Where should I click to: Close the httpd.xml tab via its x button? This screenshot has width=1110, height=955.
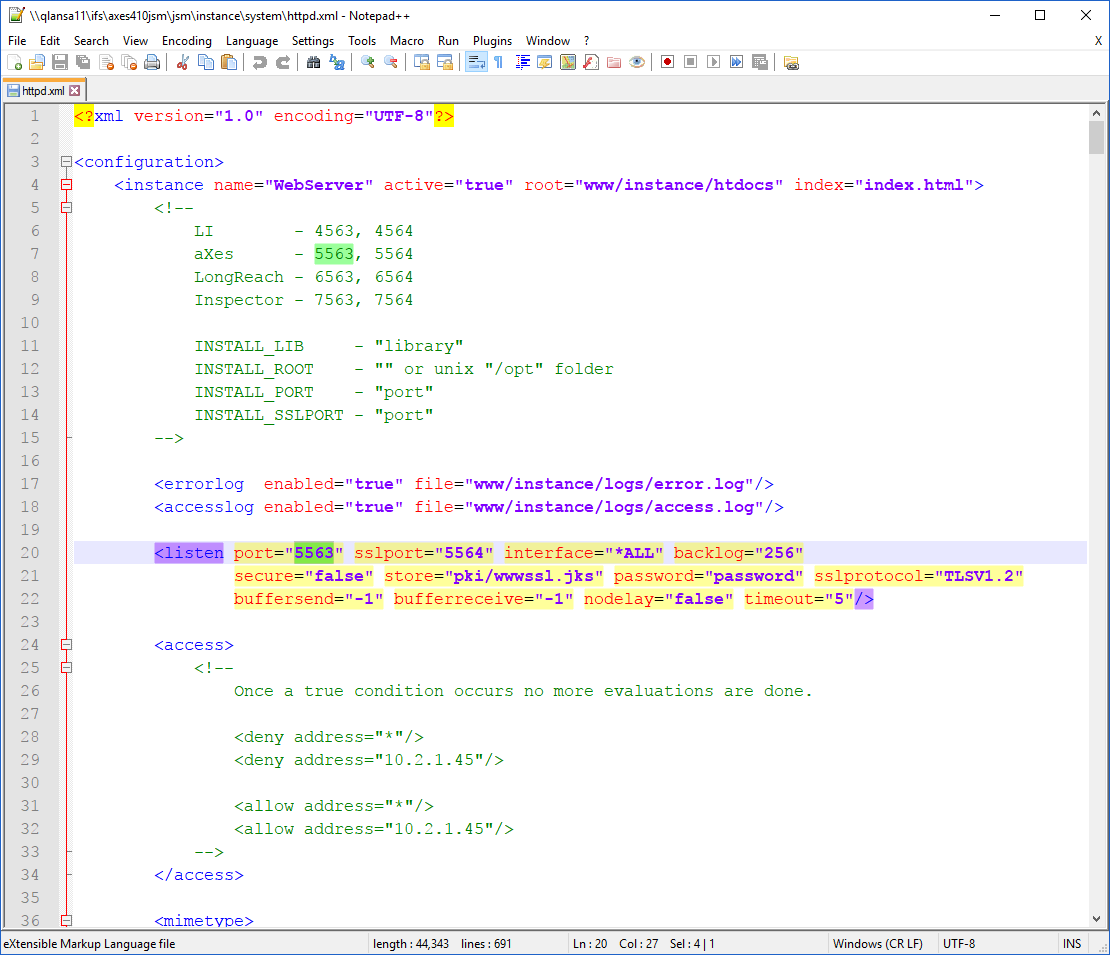click(x=76, y=89)
